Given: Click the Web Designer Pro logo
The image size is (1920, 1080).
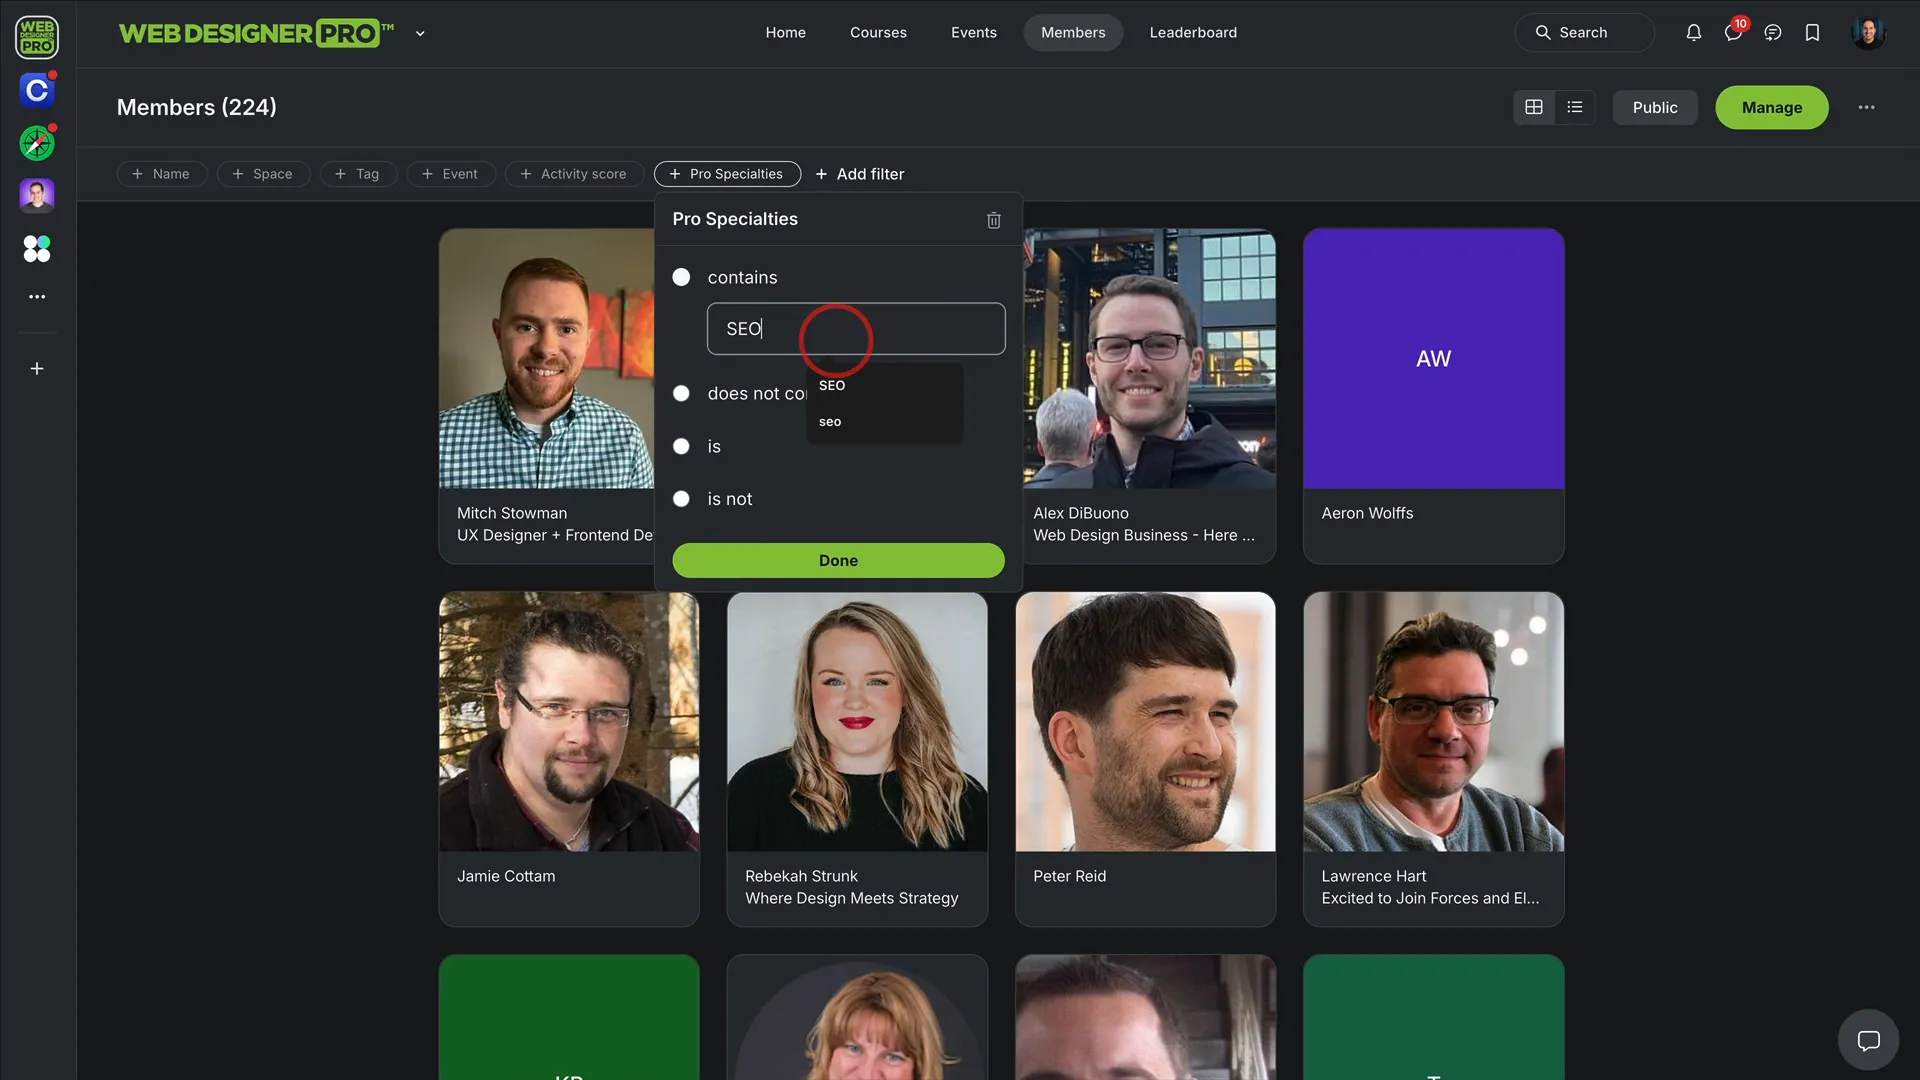Looking at the screenshot, I should [x=256, y=33].
